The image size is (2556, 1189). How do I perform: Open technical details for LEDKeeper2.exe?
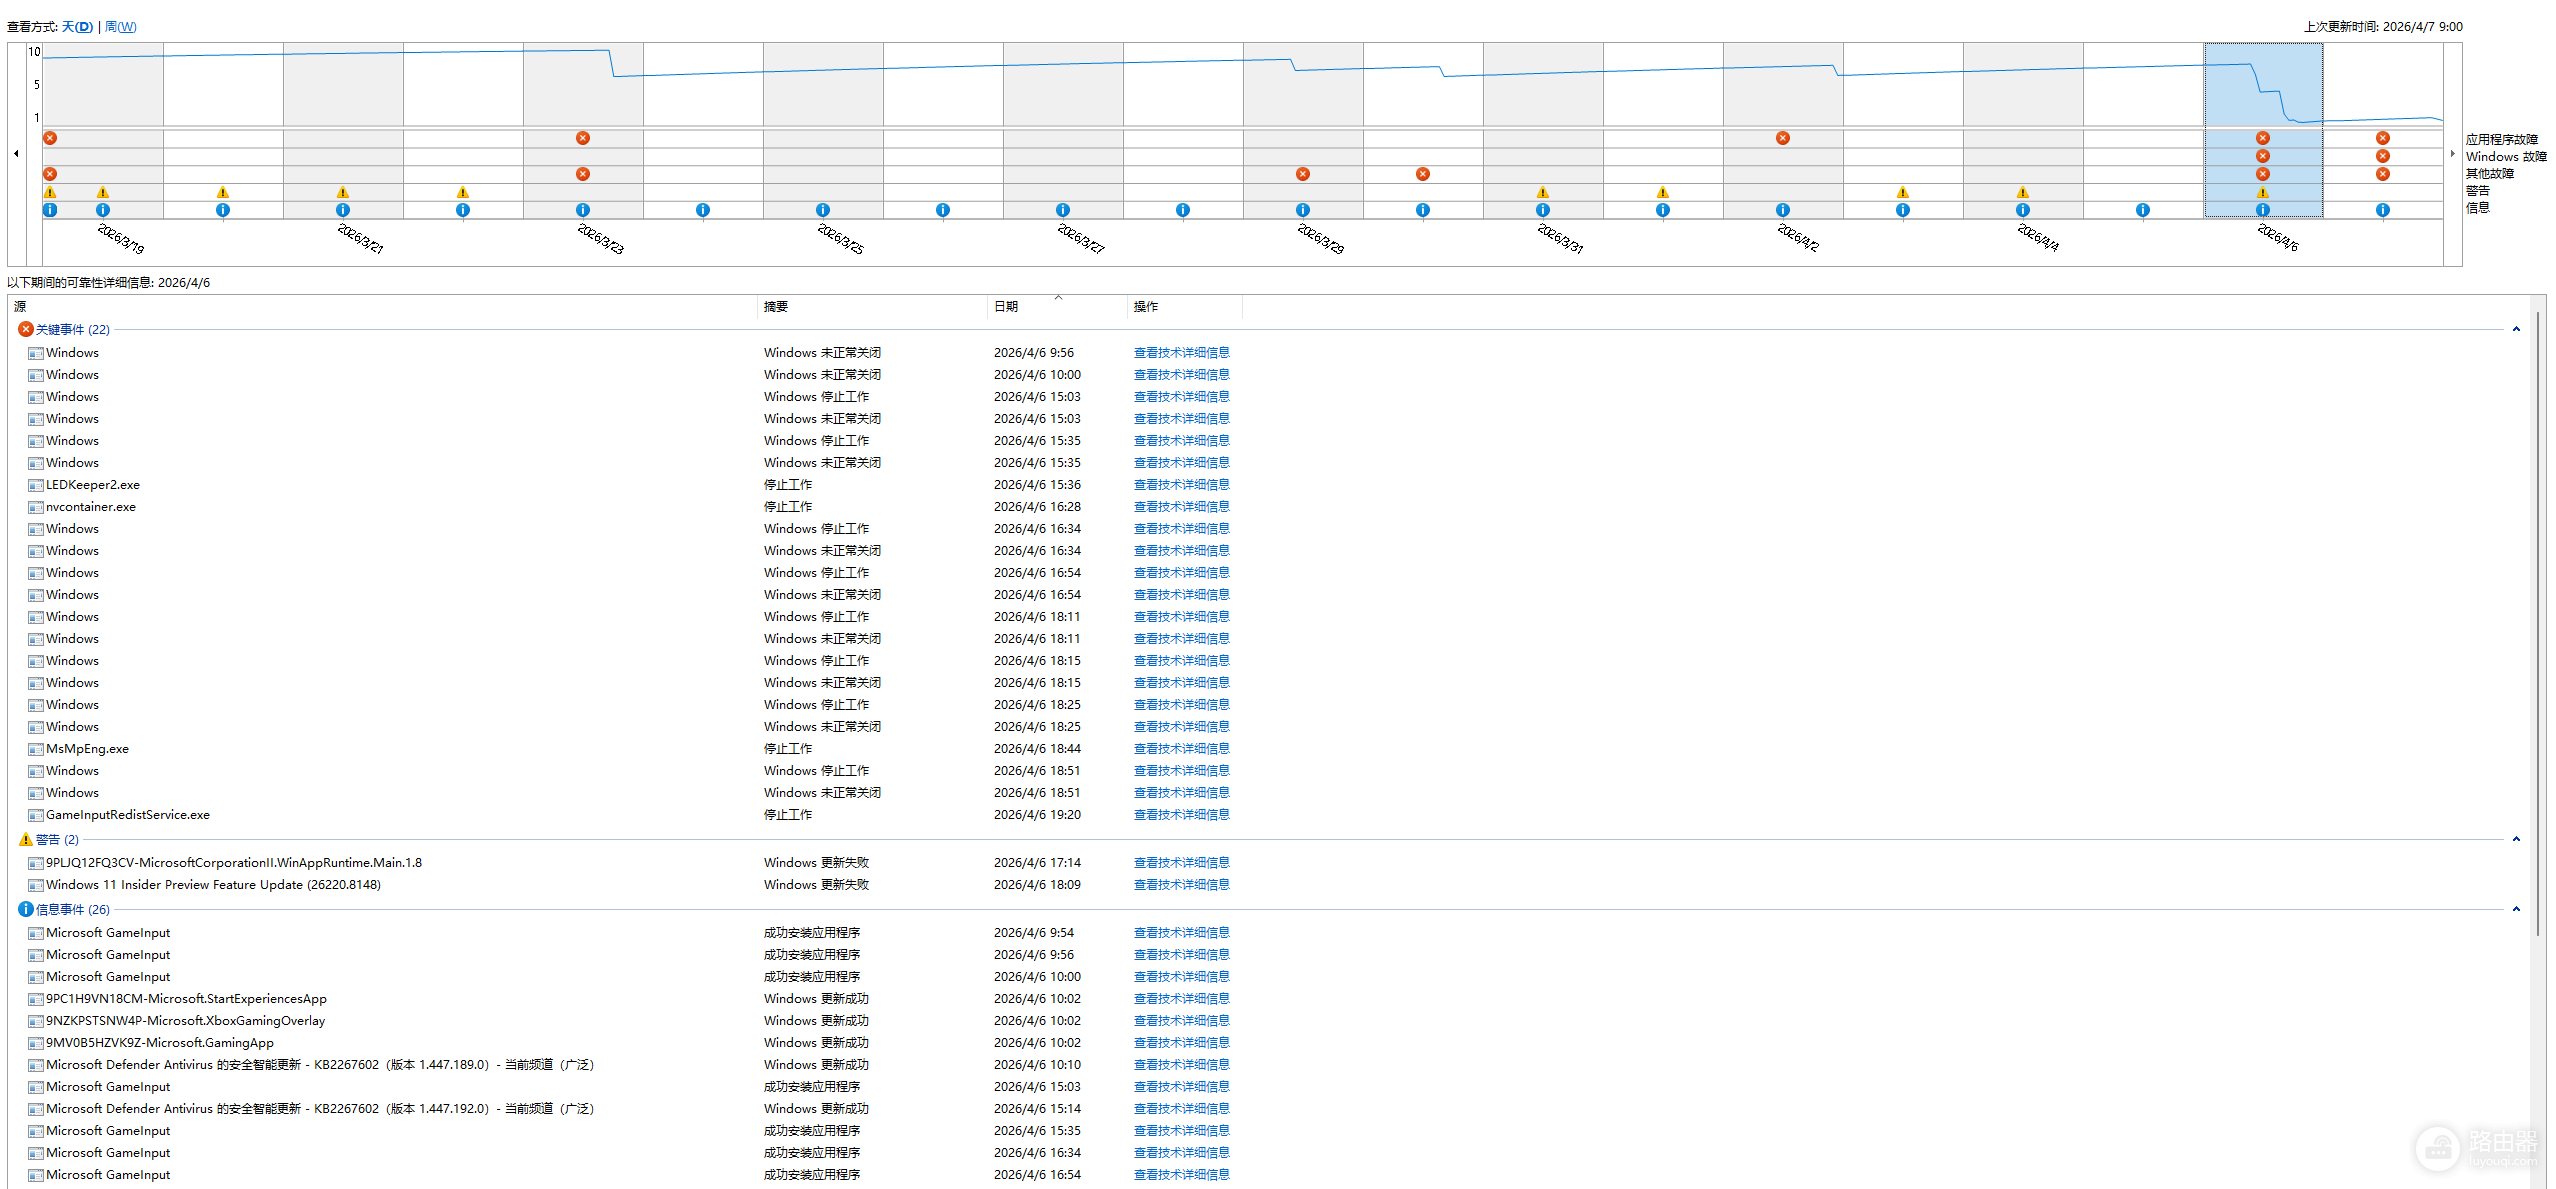pyautogui.click(x=1181, y=485)
